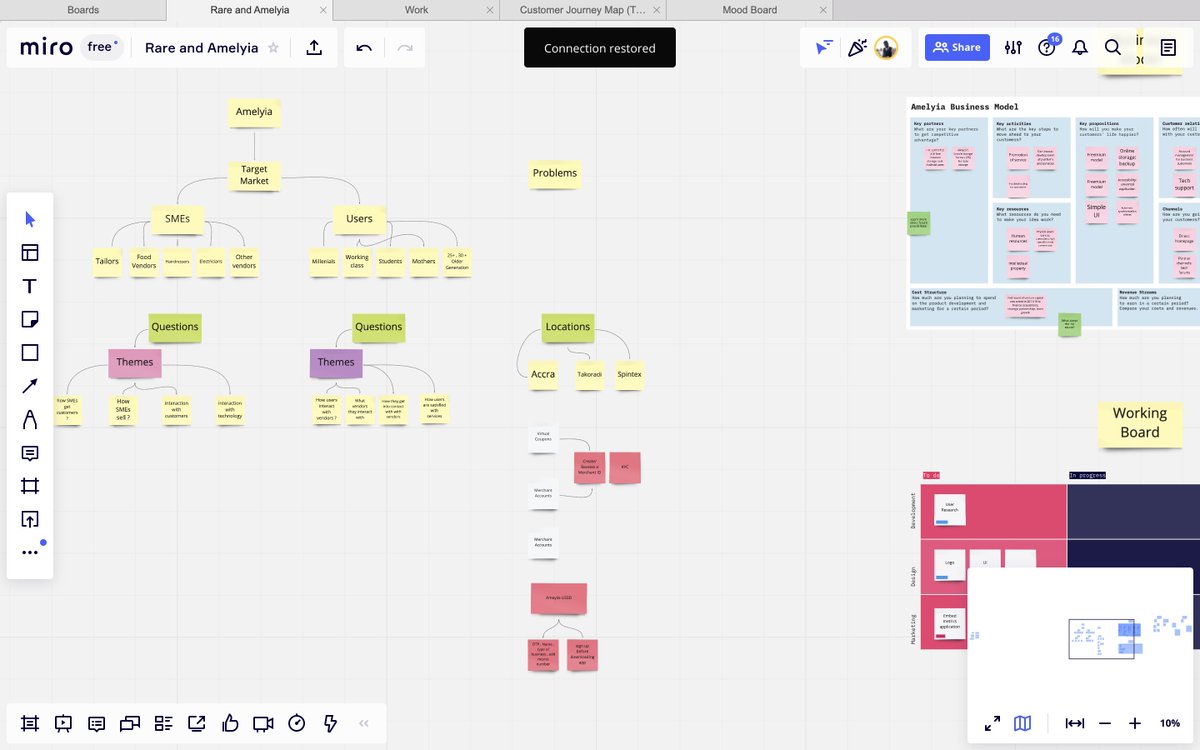Image resolution: width=1200 pixels, height=750 pixels.
Task: Open the user avatar in top bar
Action: click(886, 48)
